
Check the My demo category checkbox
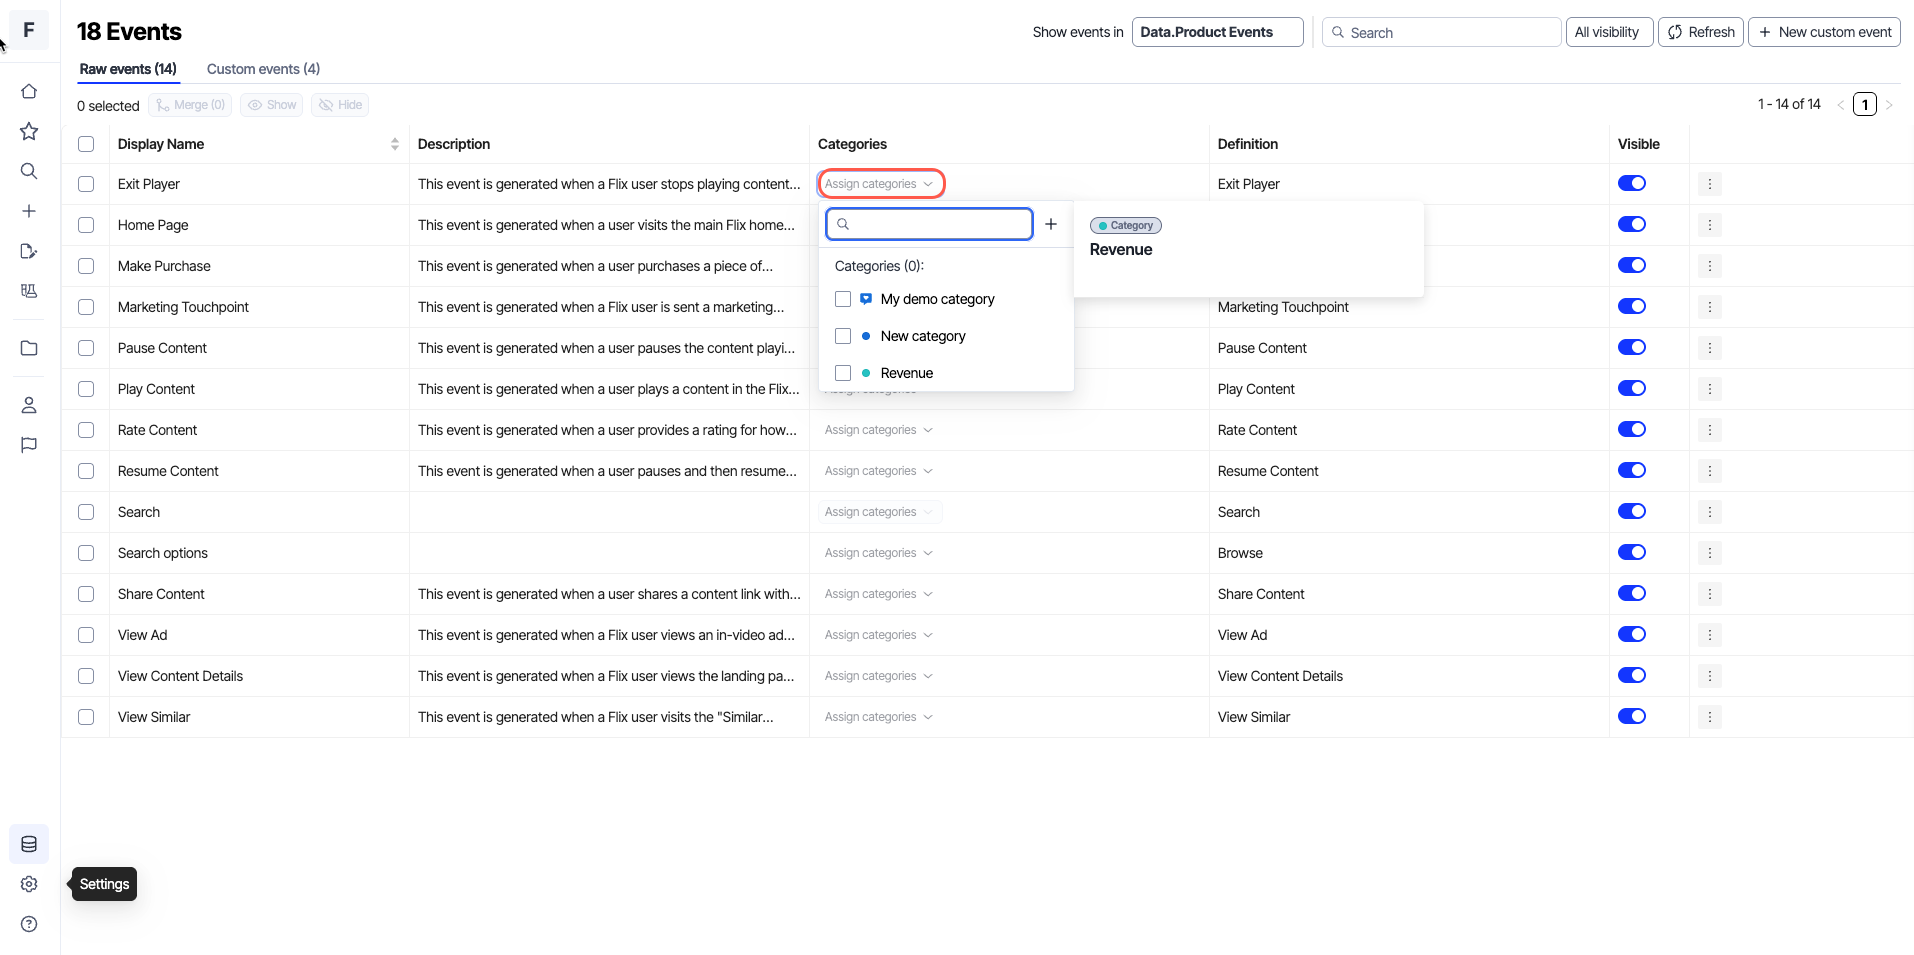[843, 299]
